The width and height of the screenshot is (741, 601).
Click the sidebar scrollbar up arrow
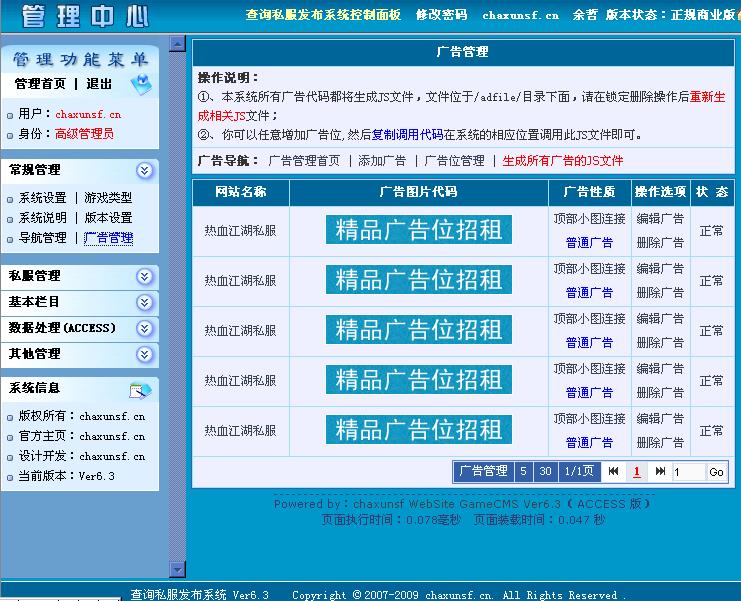coord(177,43)
